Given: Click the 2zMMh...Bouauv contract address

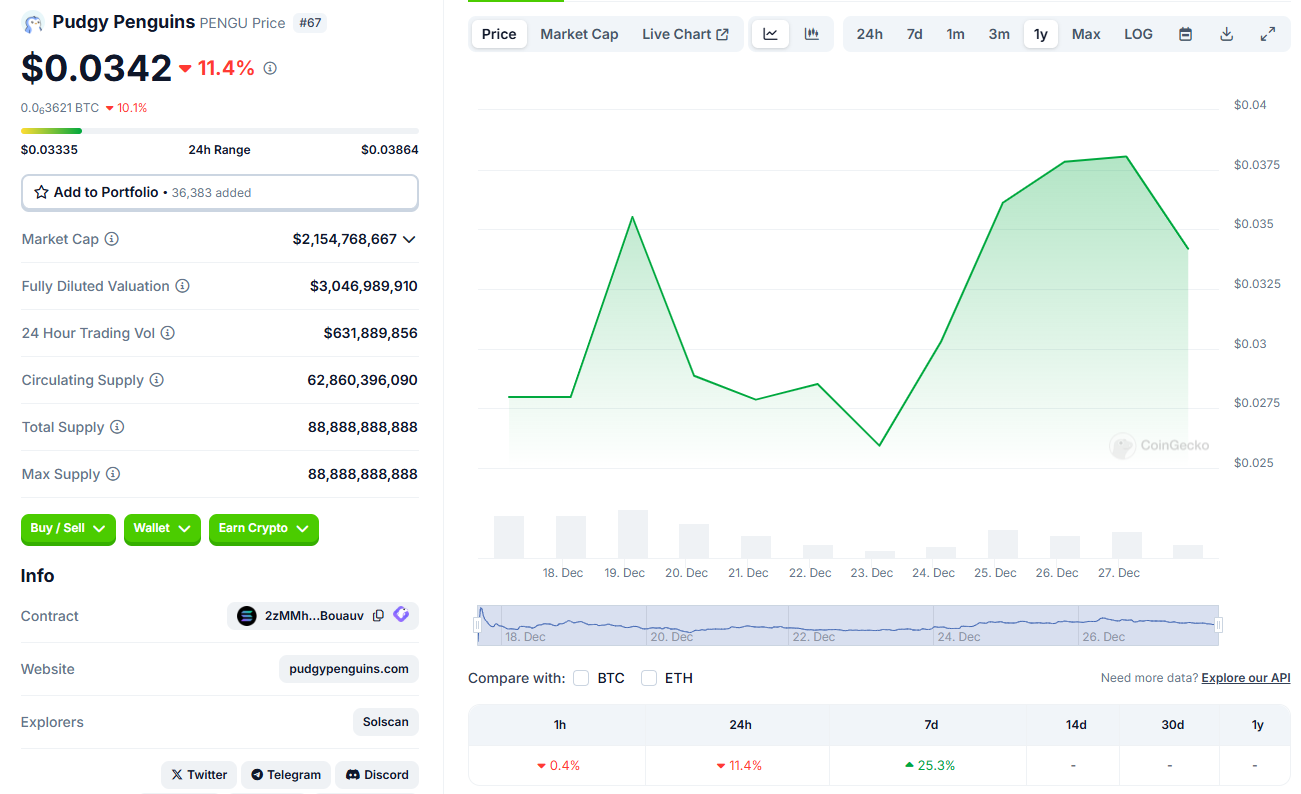Looking at the screenshot, I should click(314, 616).
